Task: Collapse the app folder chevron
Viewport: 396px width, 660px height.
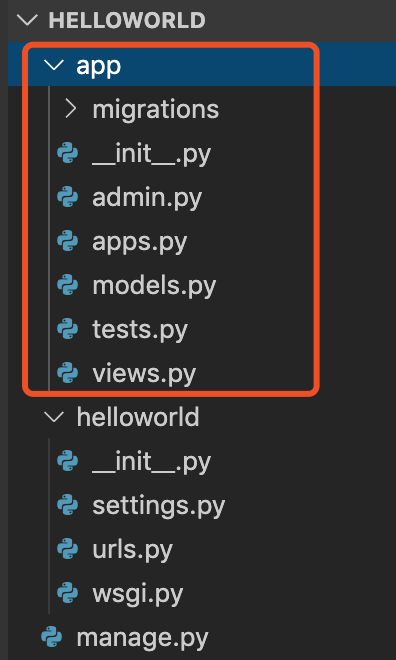Action: tap(54, 65)
